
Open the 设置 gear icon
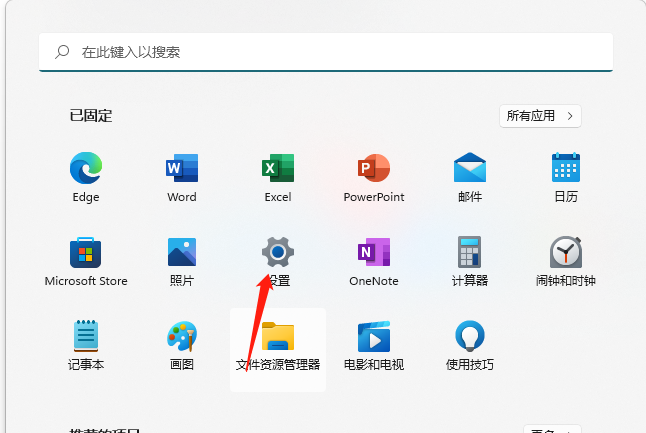[278, 252]
